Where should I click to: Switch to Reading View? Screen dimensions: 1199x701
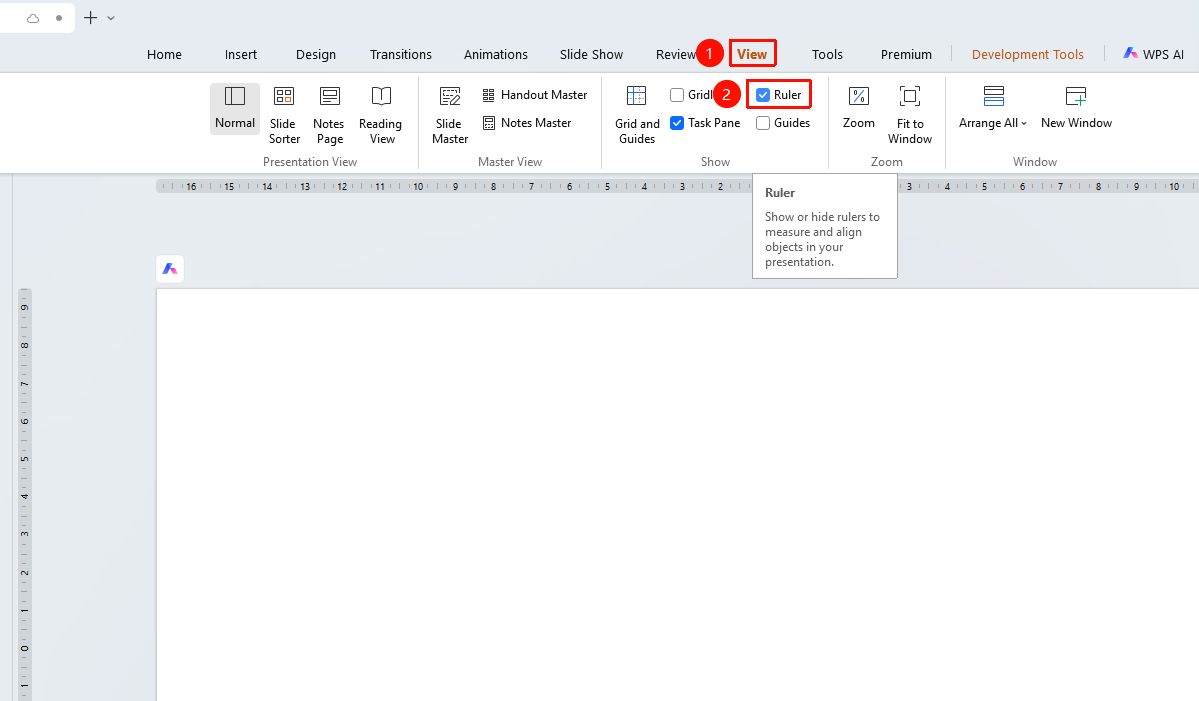coord(381,115)
